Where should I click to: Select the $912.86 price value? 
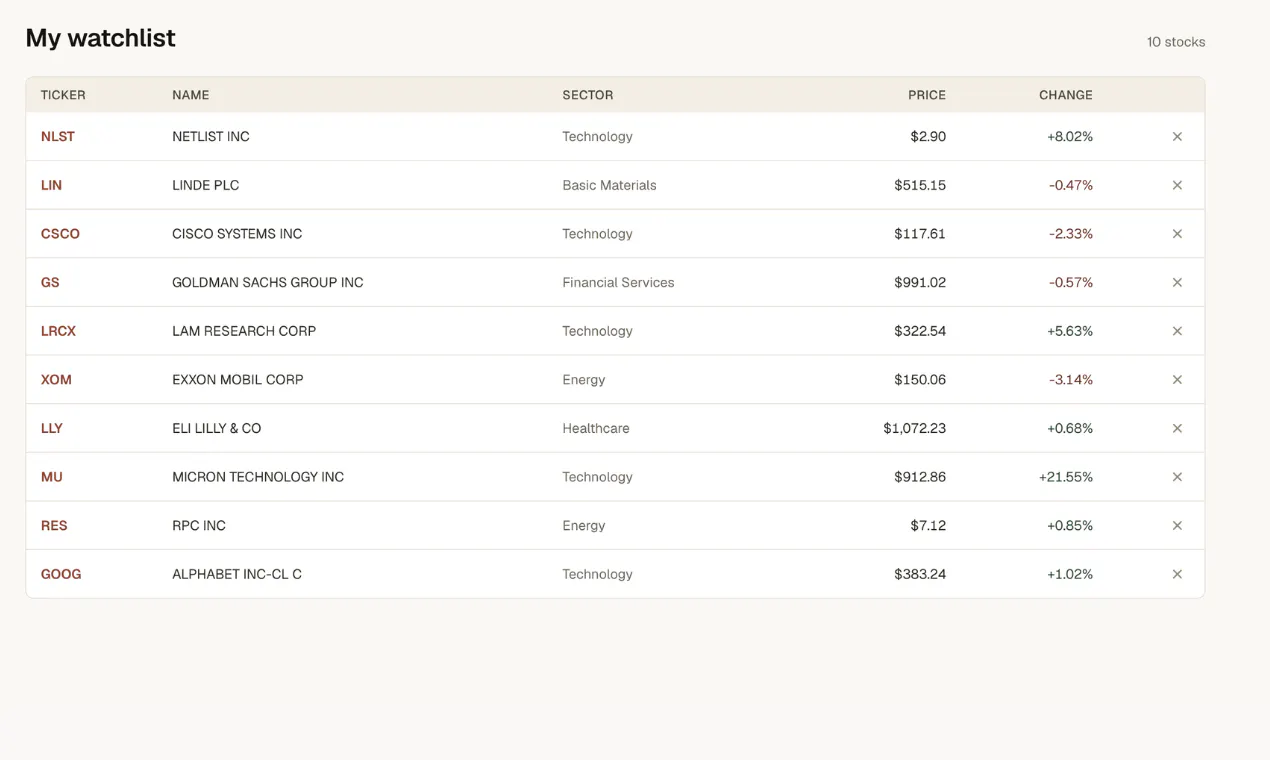[x=920, y=477]
